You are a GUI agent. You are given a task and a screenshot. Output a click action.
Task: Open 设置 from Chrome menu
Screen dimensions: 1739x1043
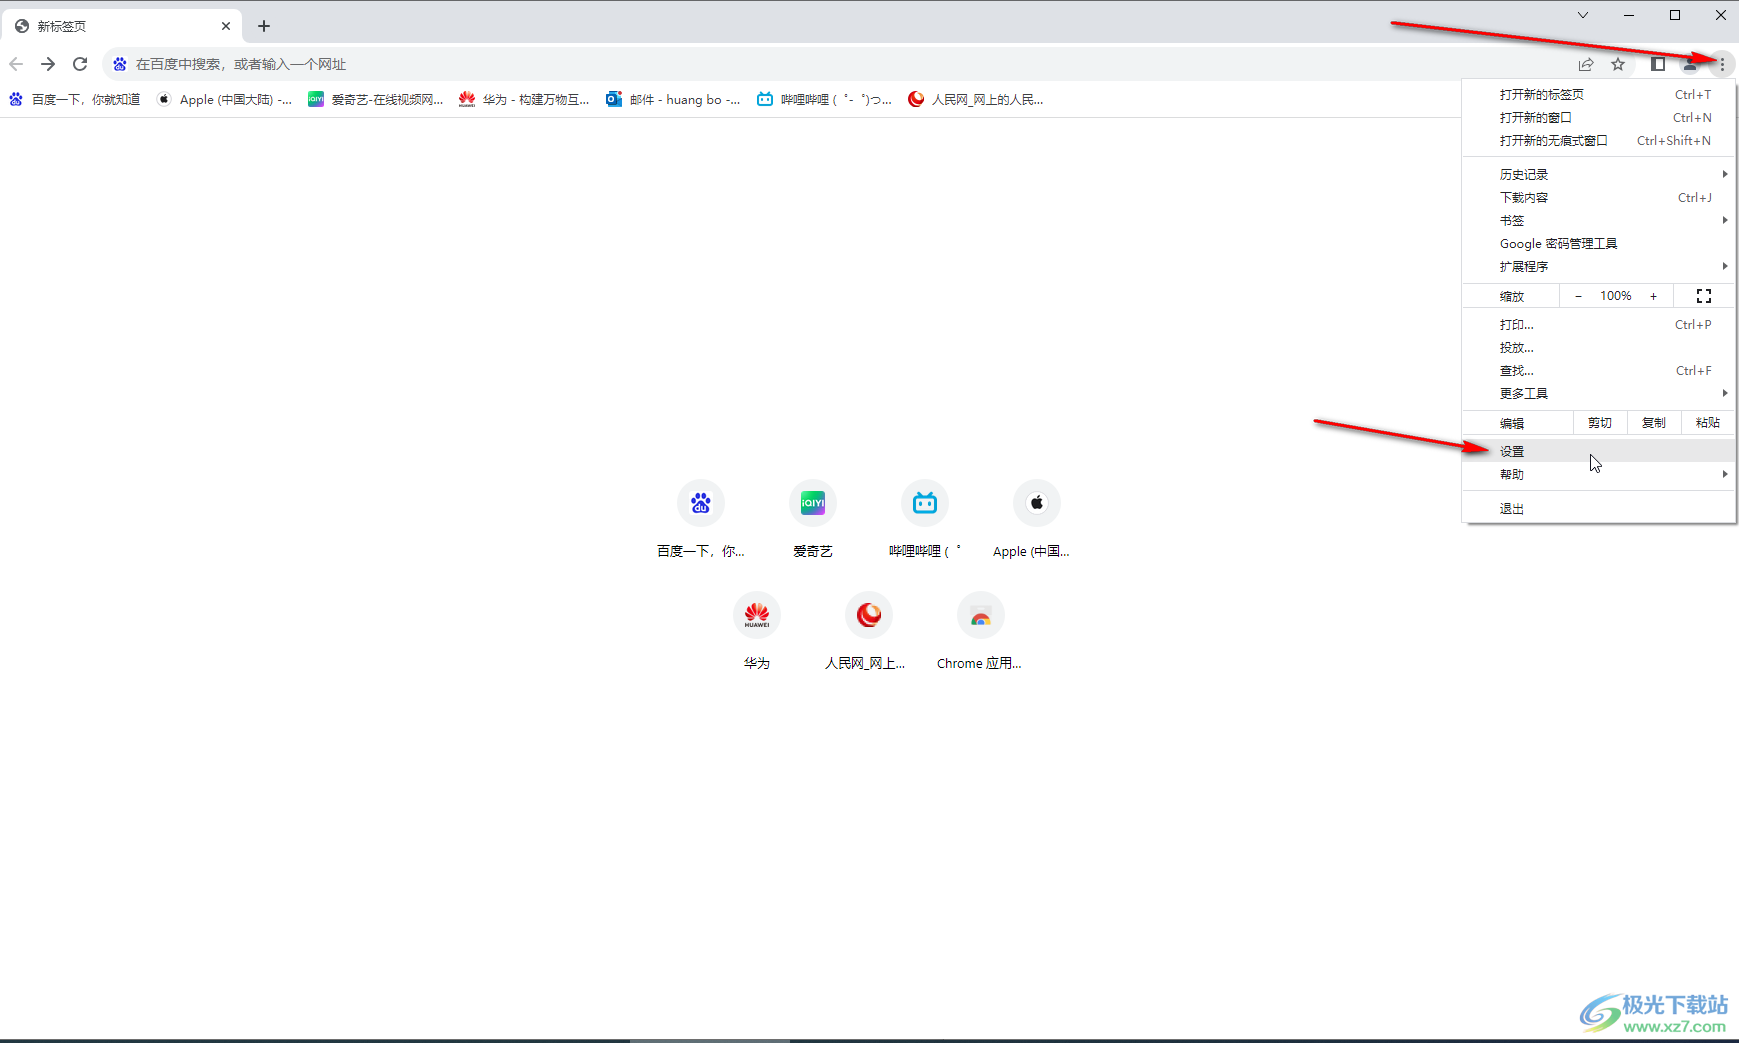point(1599,451)
